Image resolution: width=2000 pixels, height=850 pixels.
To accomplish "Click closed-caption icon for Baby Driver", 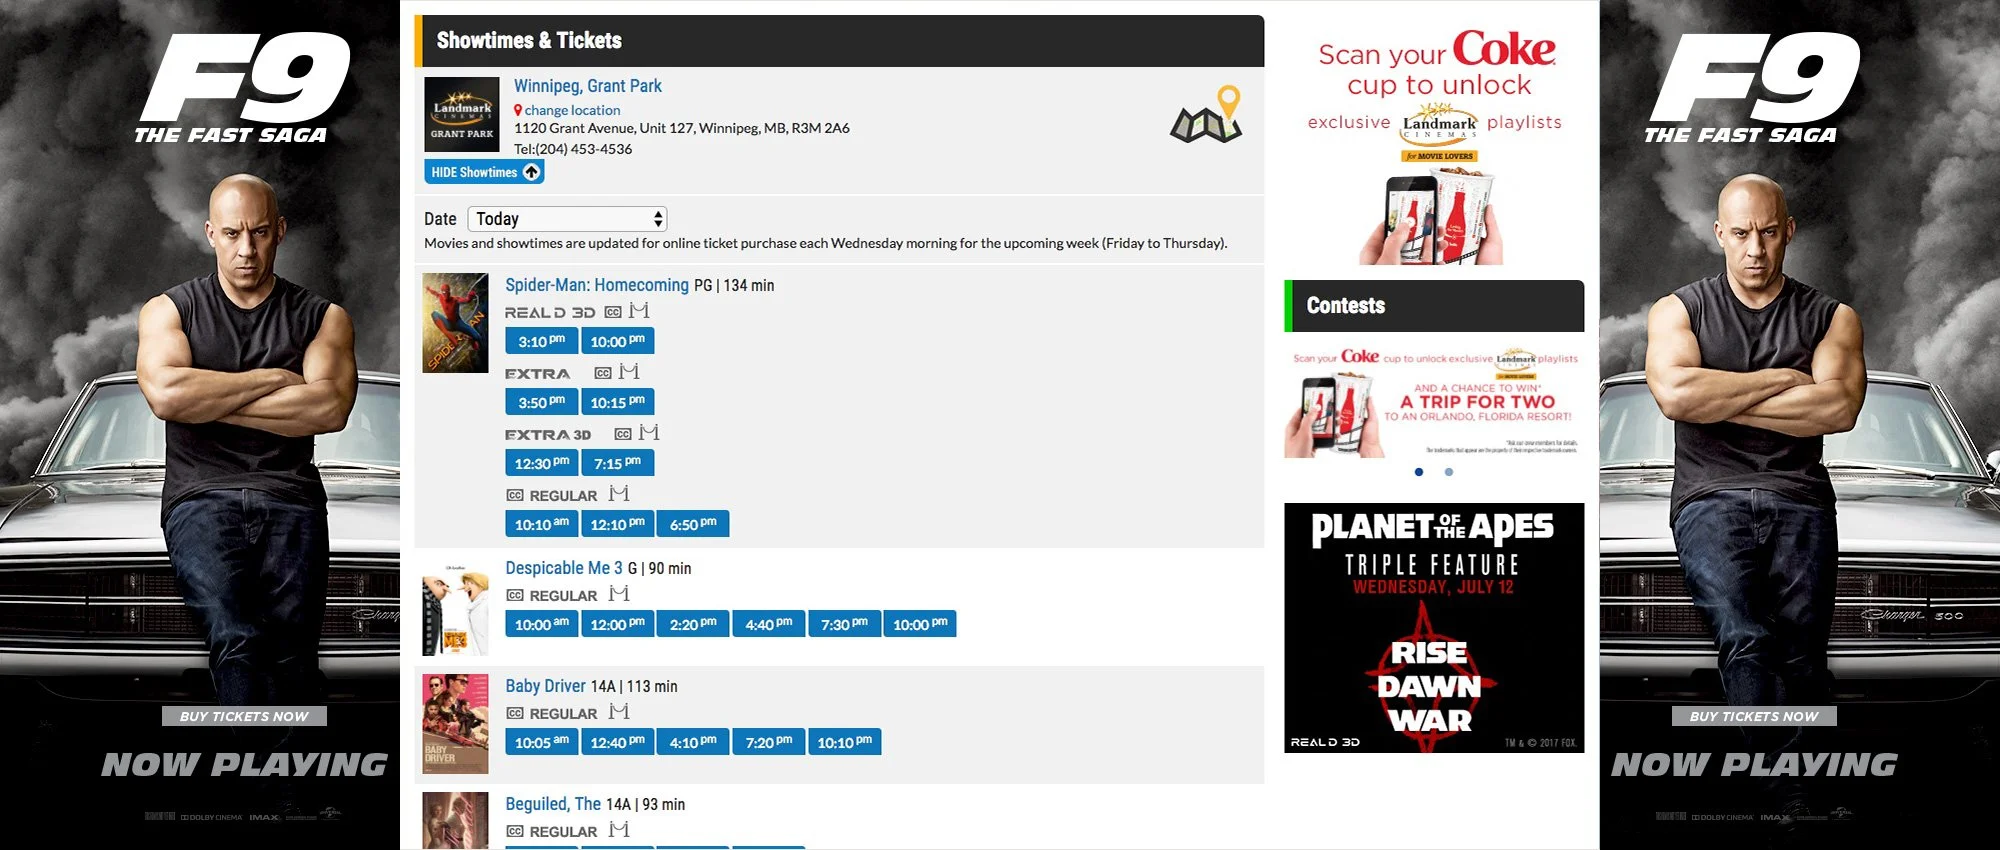I will click(x=515, y=713).
